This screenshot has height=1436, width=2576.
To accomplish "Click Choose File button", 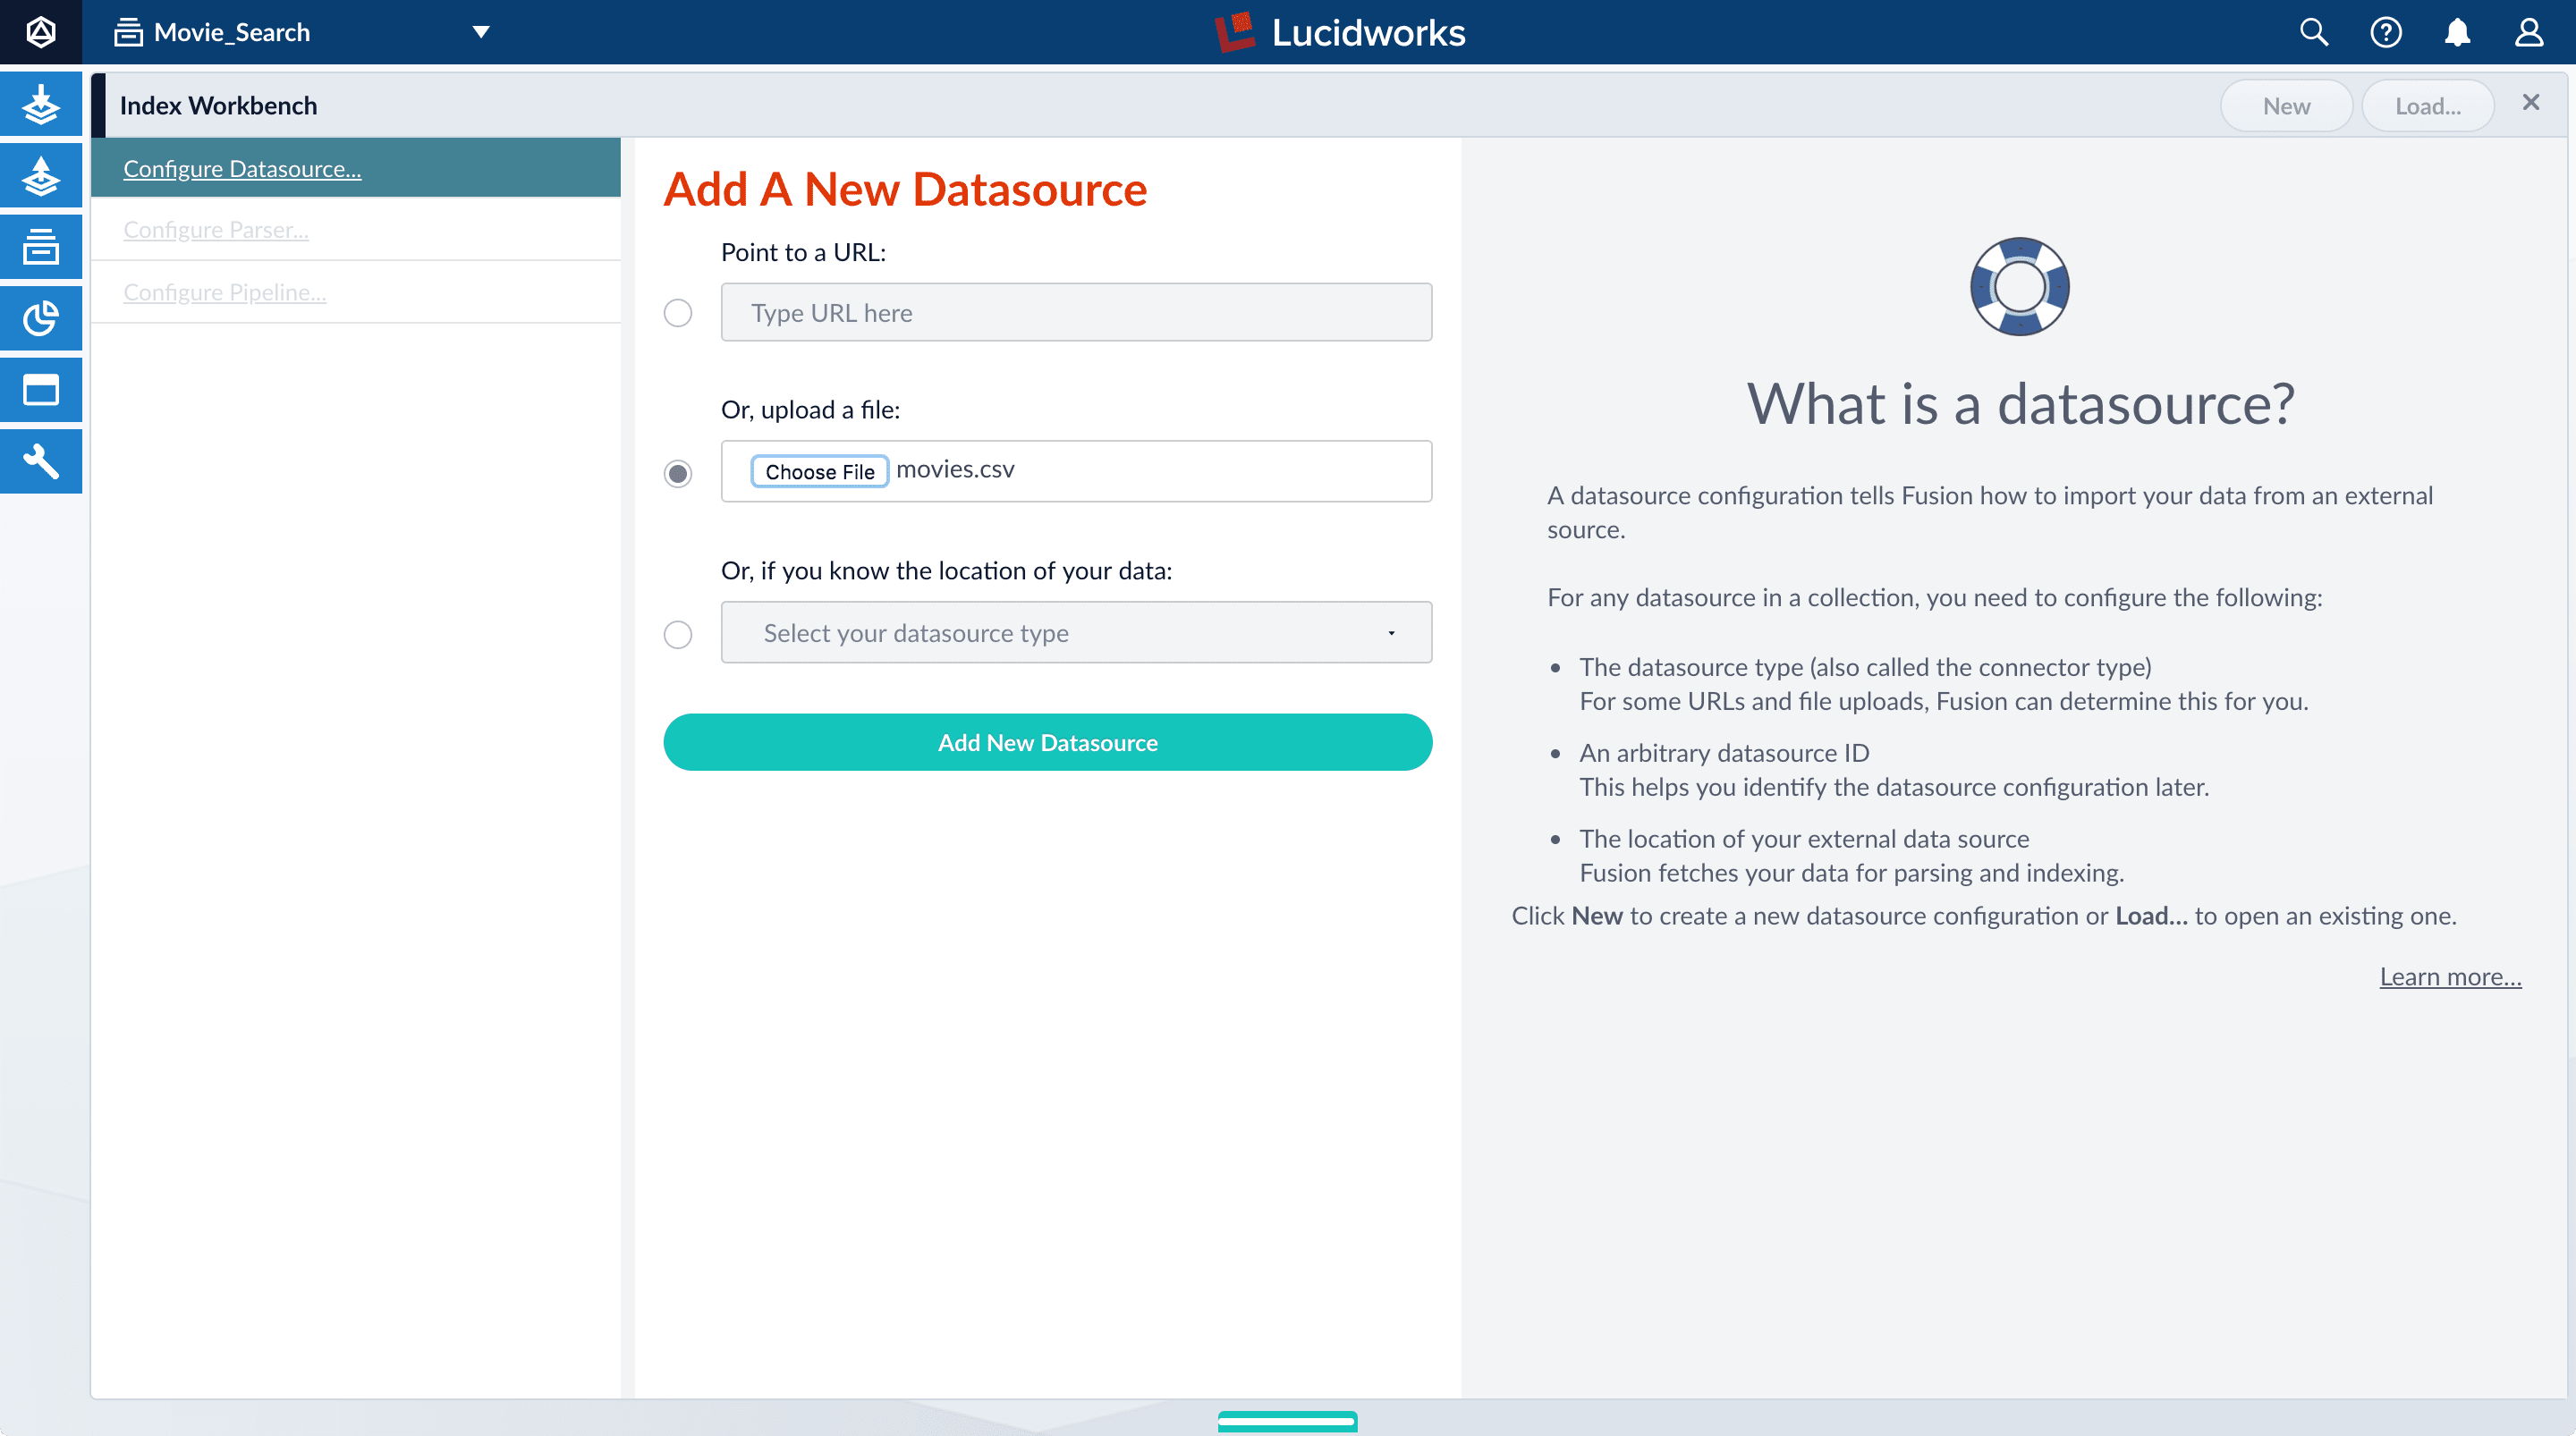I will click(x=819, y=471).
